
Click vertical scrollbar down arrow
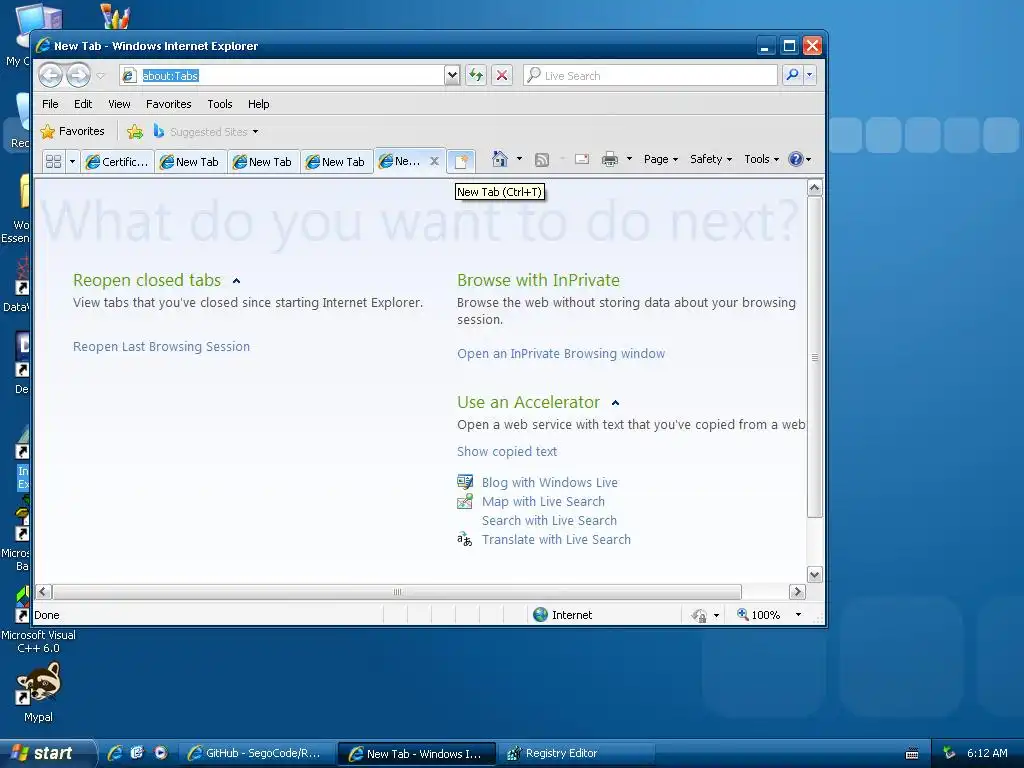pos(814,575)
